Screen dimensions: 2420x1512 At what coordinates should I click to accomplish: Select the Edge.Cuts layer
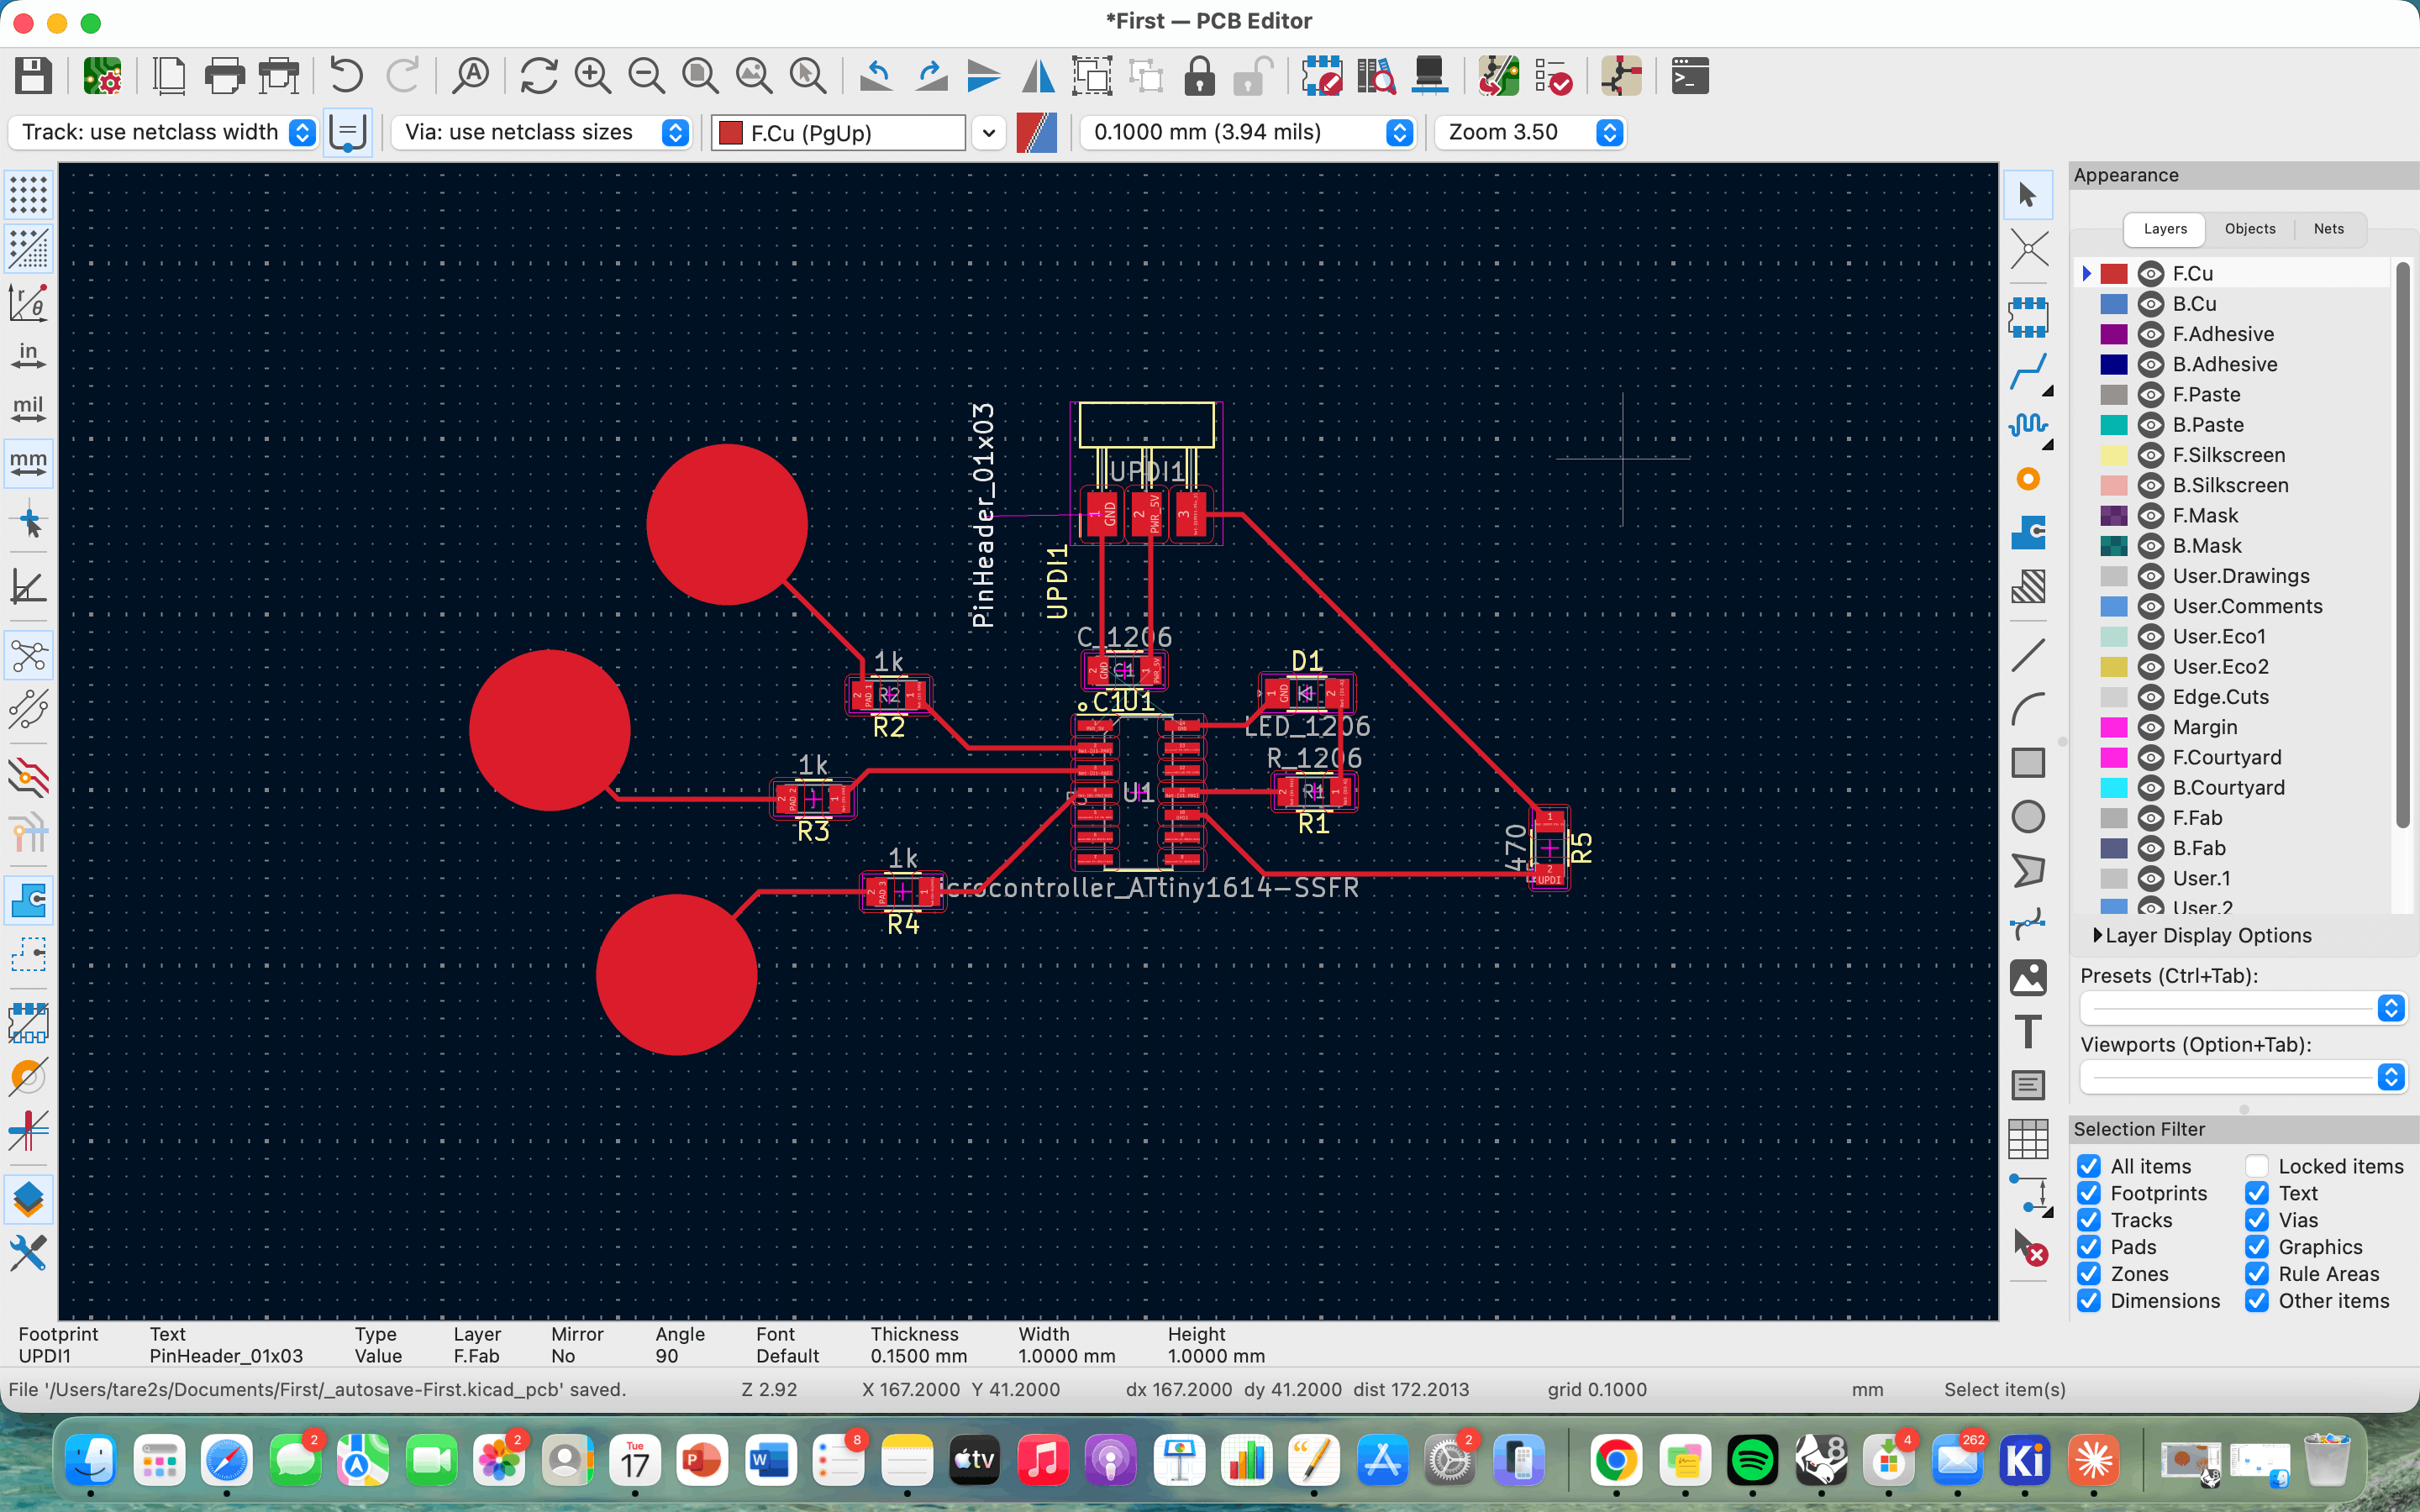(x=2220, y=697)
